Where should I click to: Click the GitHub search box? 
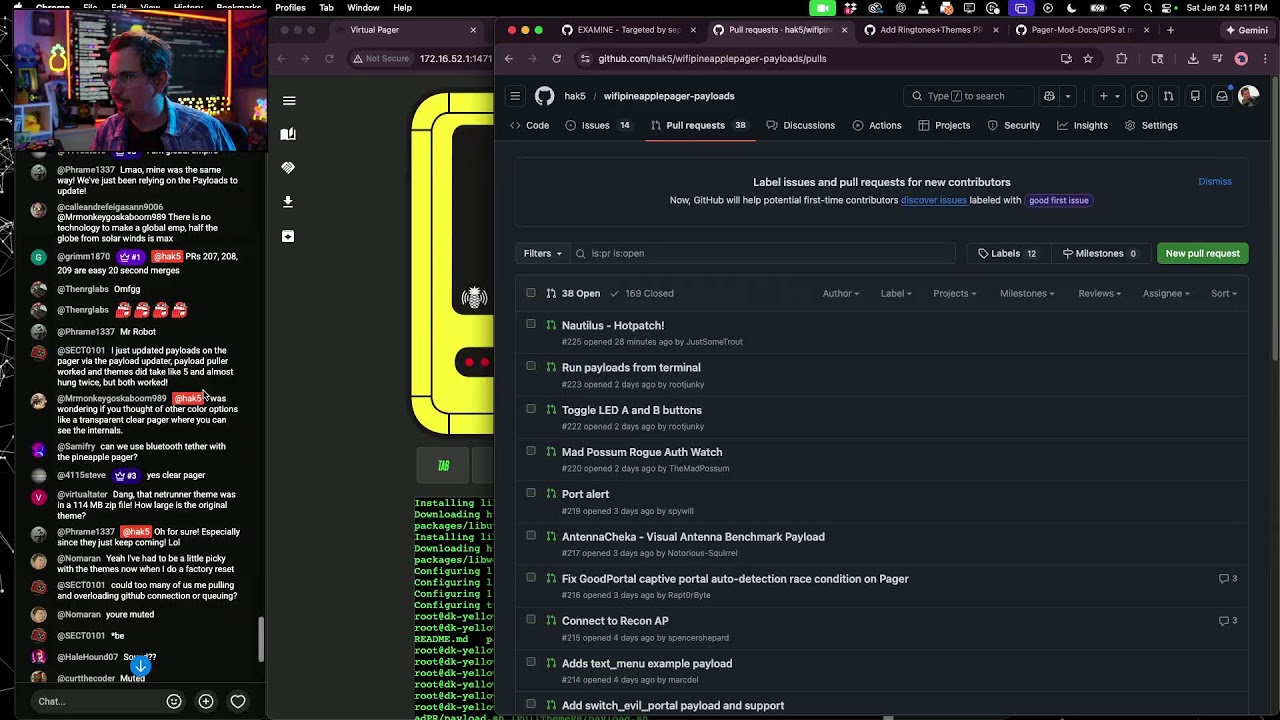coord(969,96)
